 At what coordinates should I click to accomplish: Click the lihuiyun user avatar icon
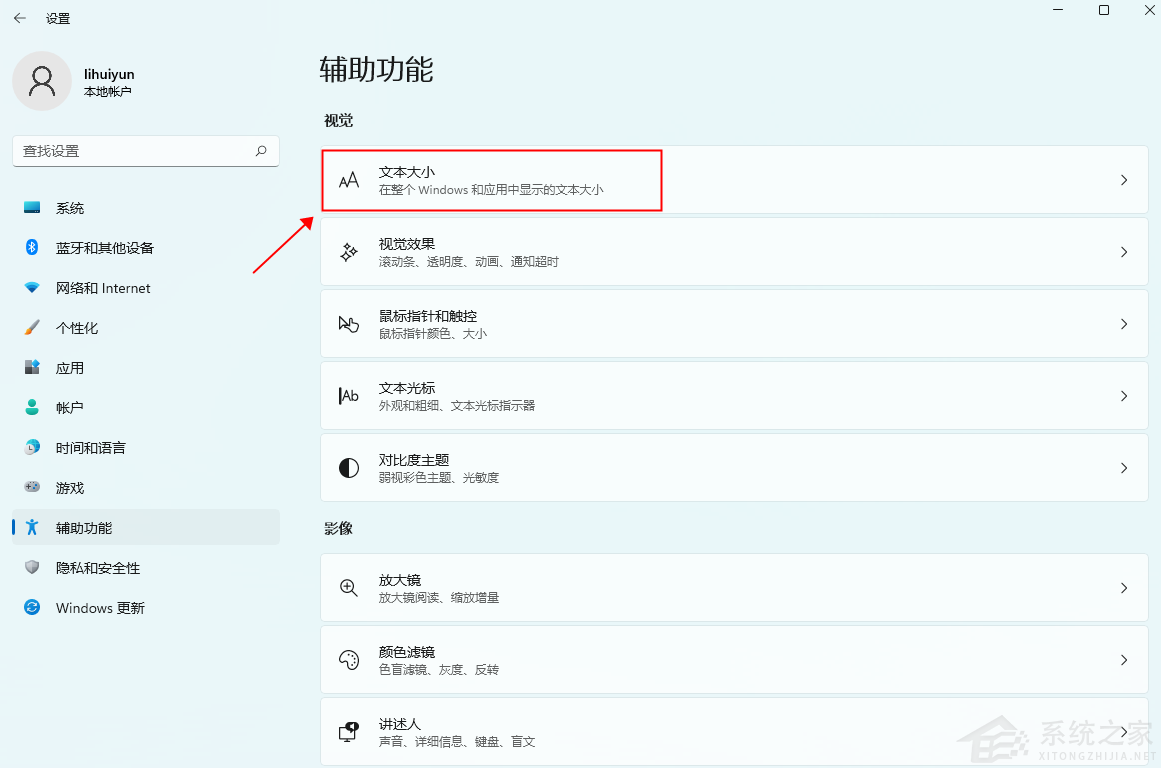pos(42,81)
